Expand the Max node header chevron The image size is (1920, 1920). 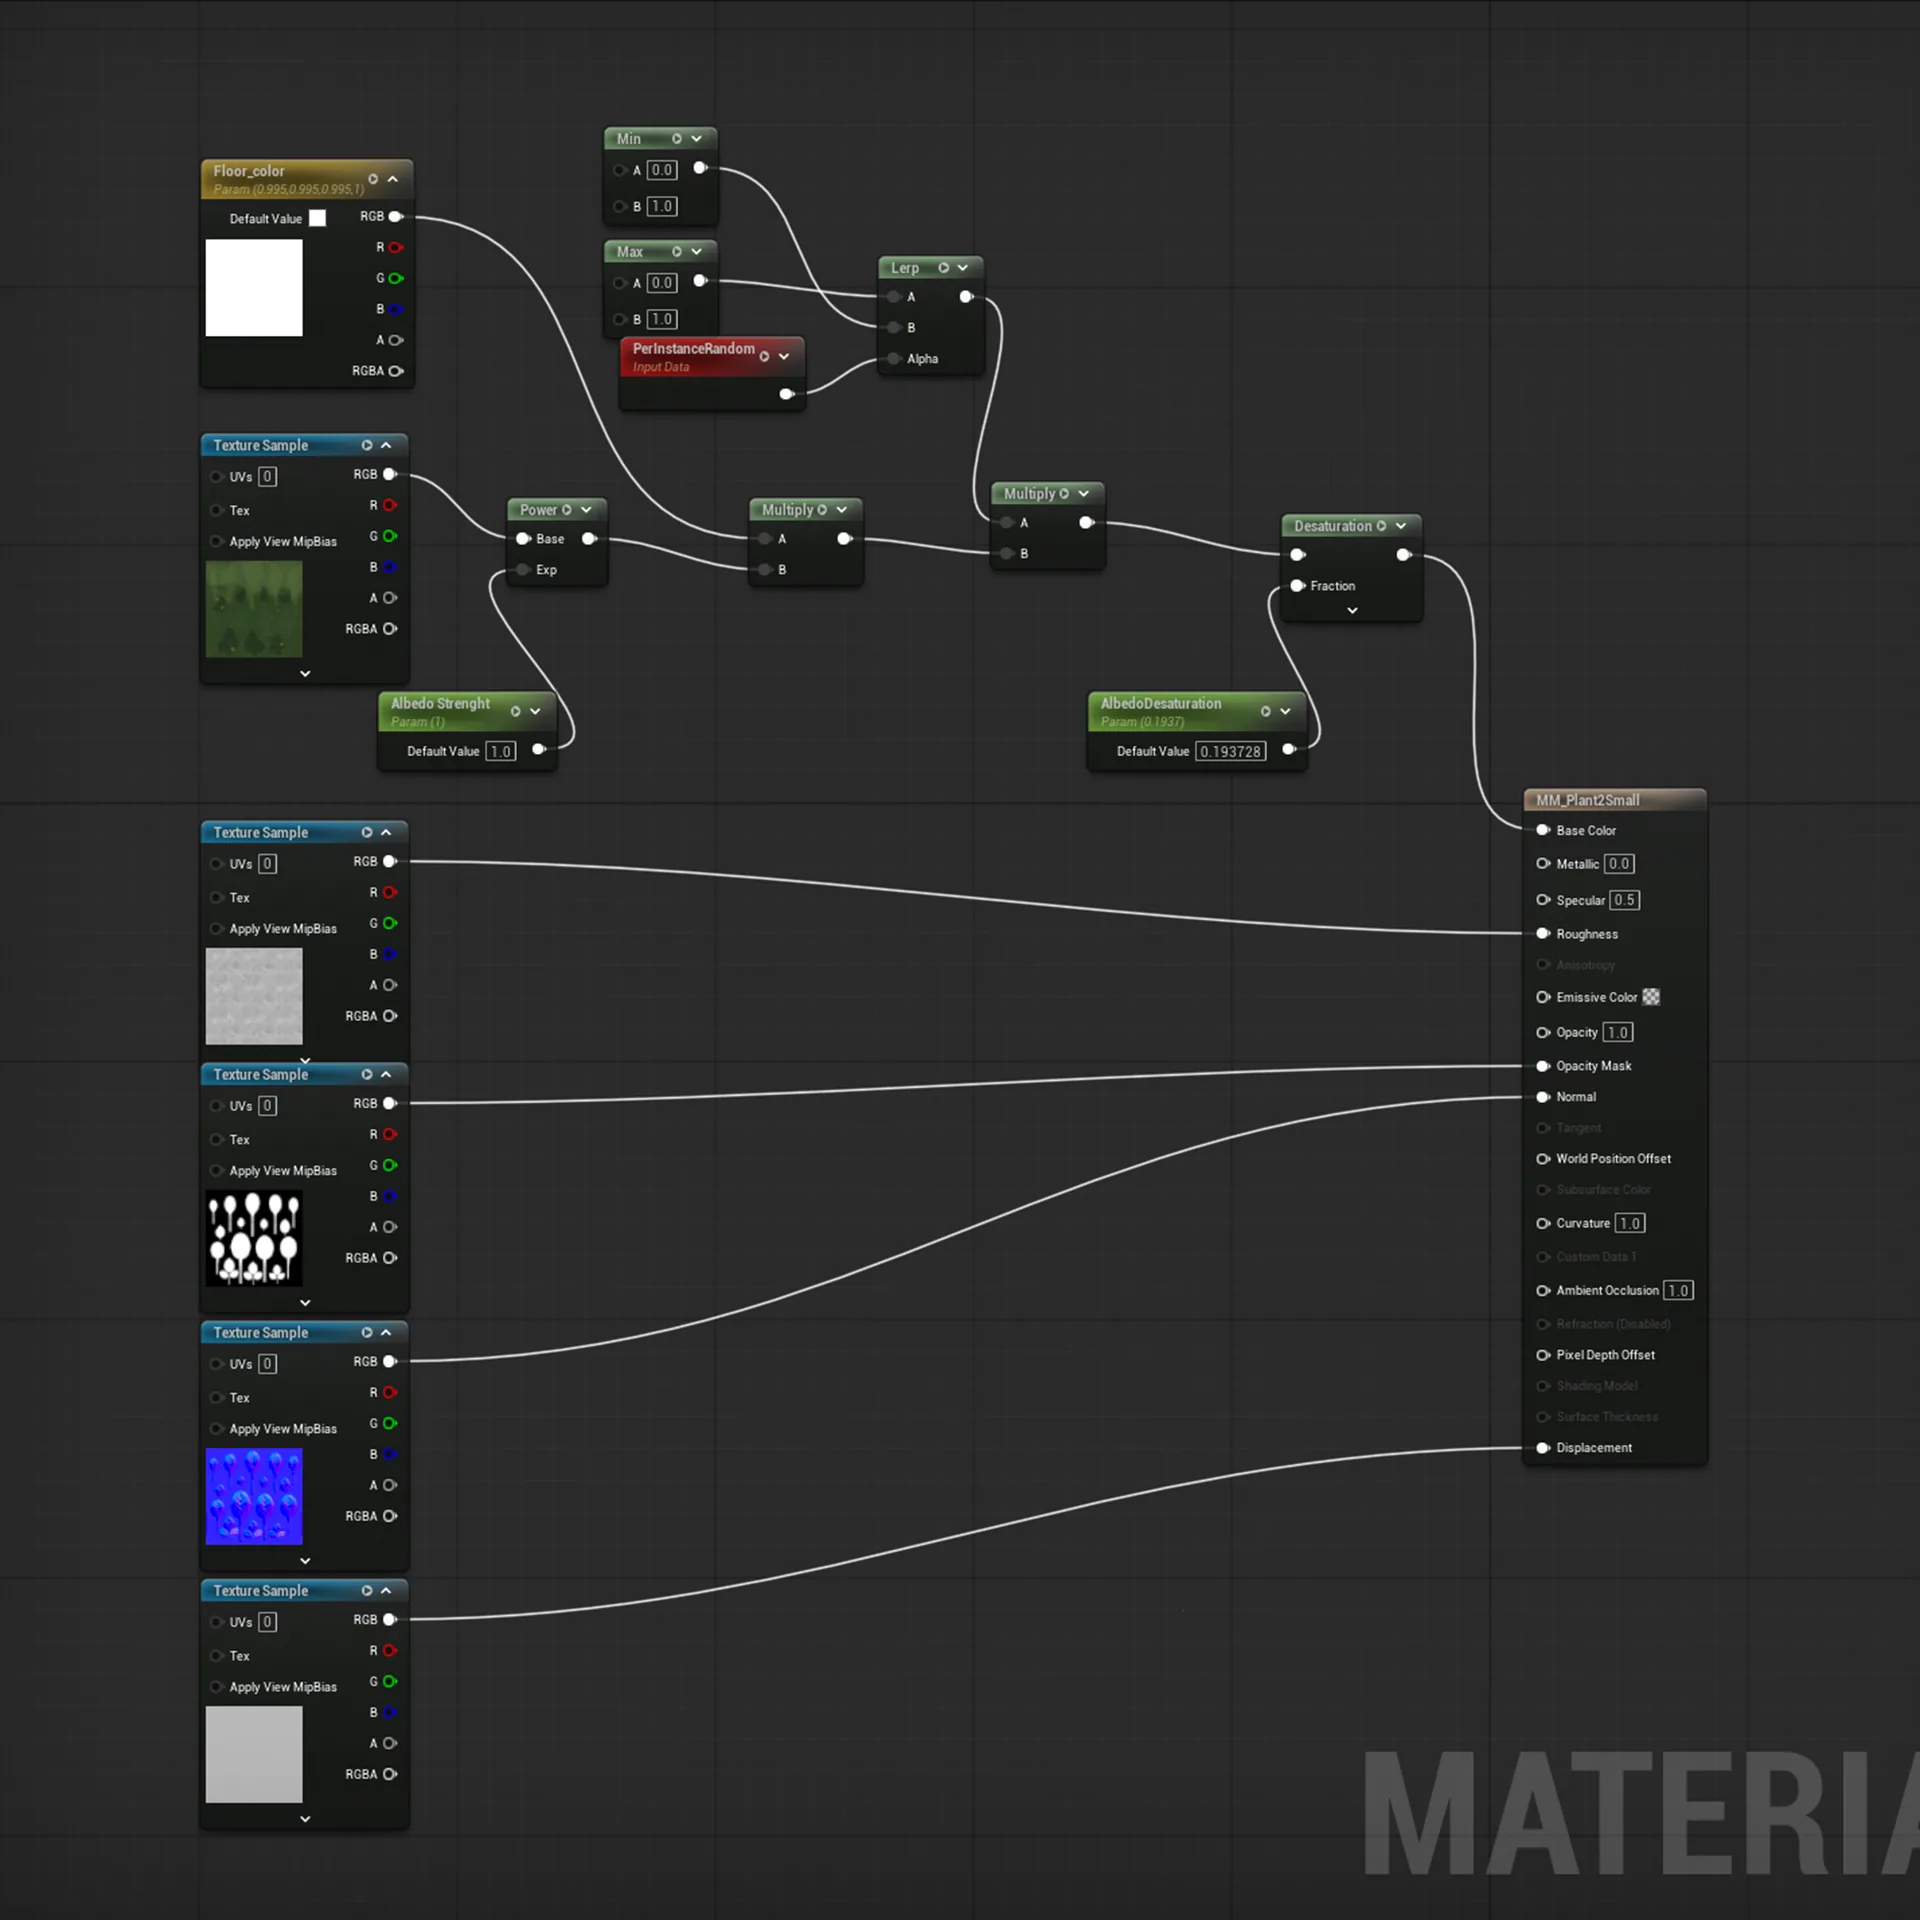[x=697, y=252]
